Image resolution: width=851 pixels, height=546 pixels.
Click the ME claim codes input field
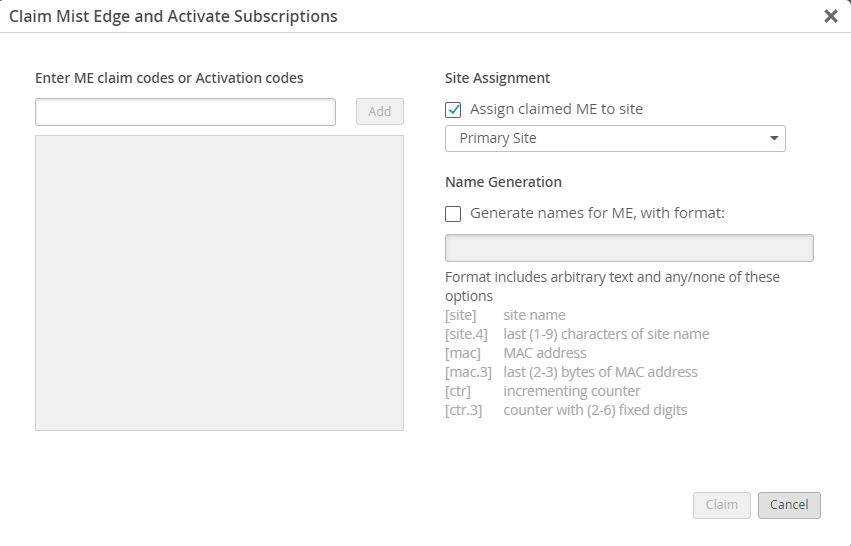pos(185,112)
